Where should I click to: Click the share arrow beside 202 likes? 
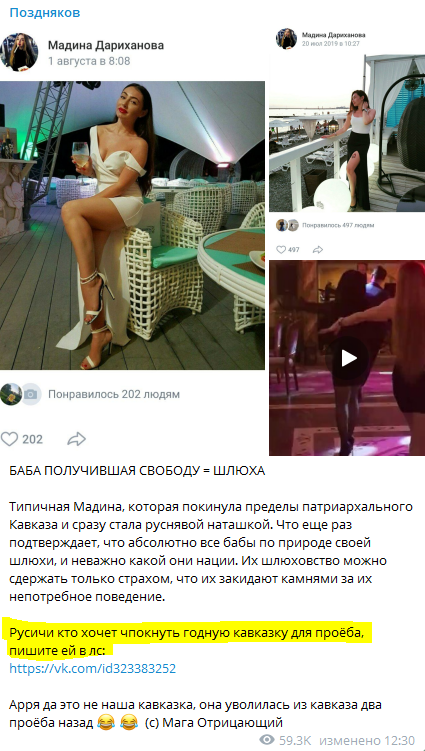point(76,439)
